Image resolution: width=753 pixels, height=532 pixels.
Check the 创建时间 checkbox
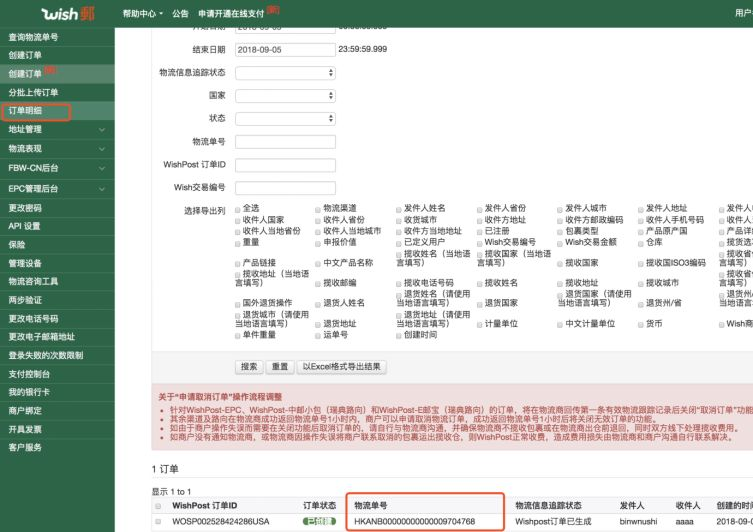click(x=399, y=336)
